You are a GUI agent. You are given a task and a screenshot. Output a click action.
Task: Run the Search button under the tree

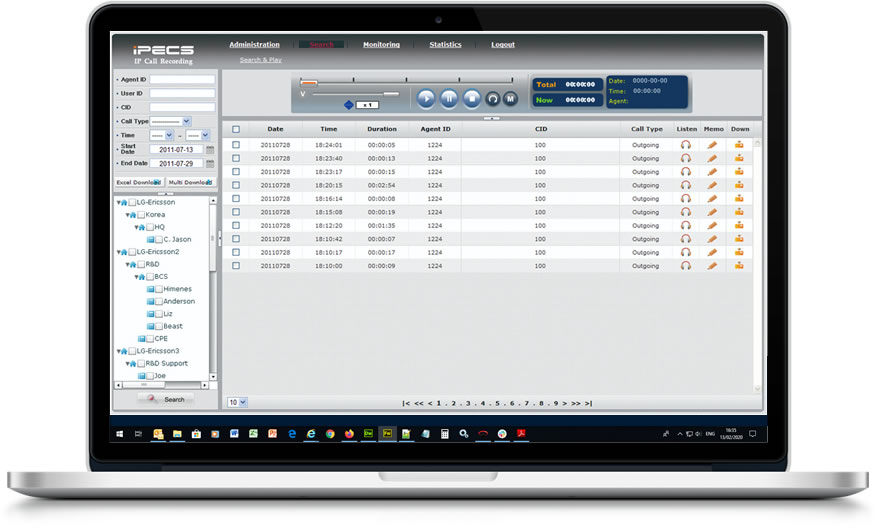[x=166, y=399]
